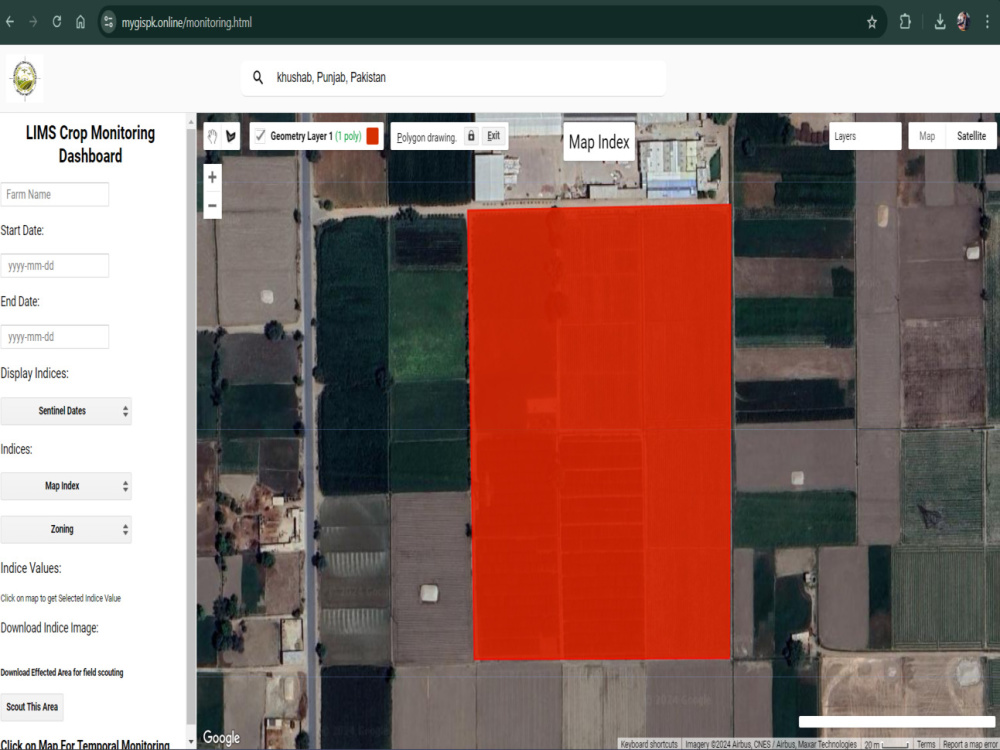The height and width of the screenshot is (750, 1000).
Task: Focus the location search box showing khushab
Action: coord(453,78)
